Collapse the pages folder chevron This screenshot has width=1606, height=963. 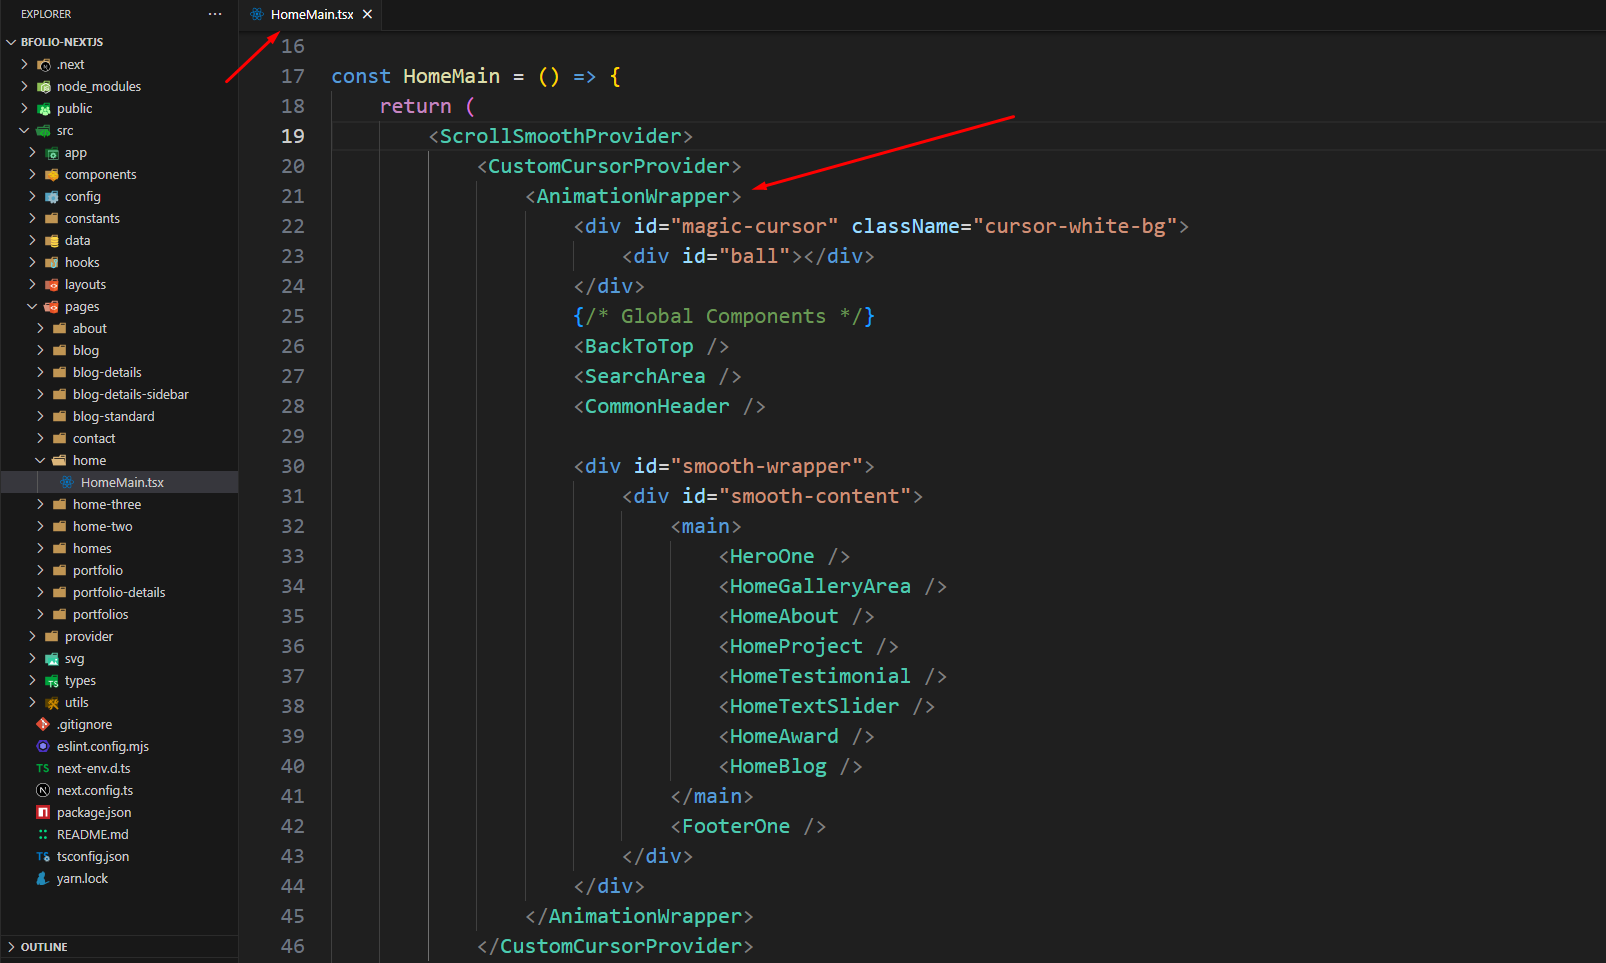click(x=32, y=306)
